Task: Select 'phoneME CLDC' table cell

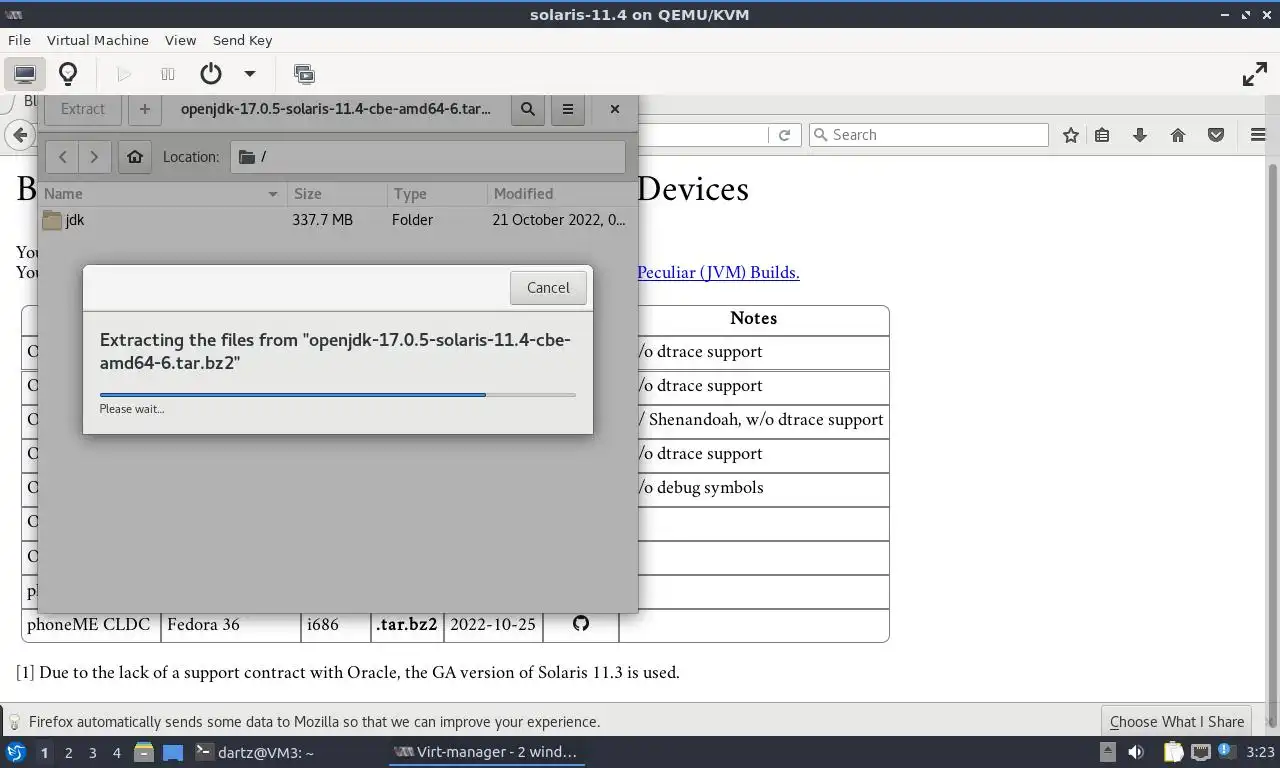Action: tap(90, 624)
